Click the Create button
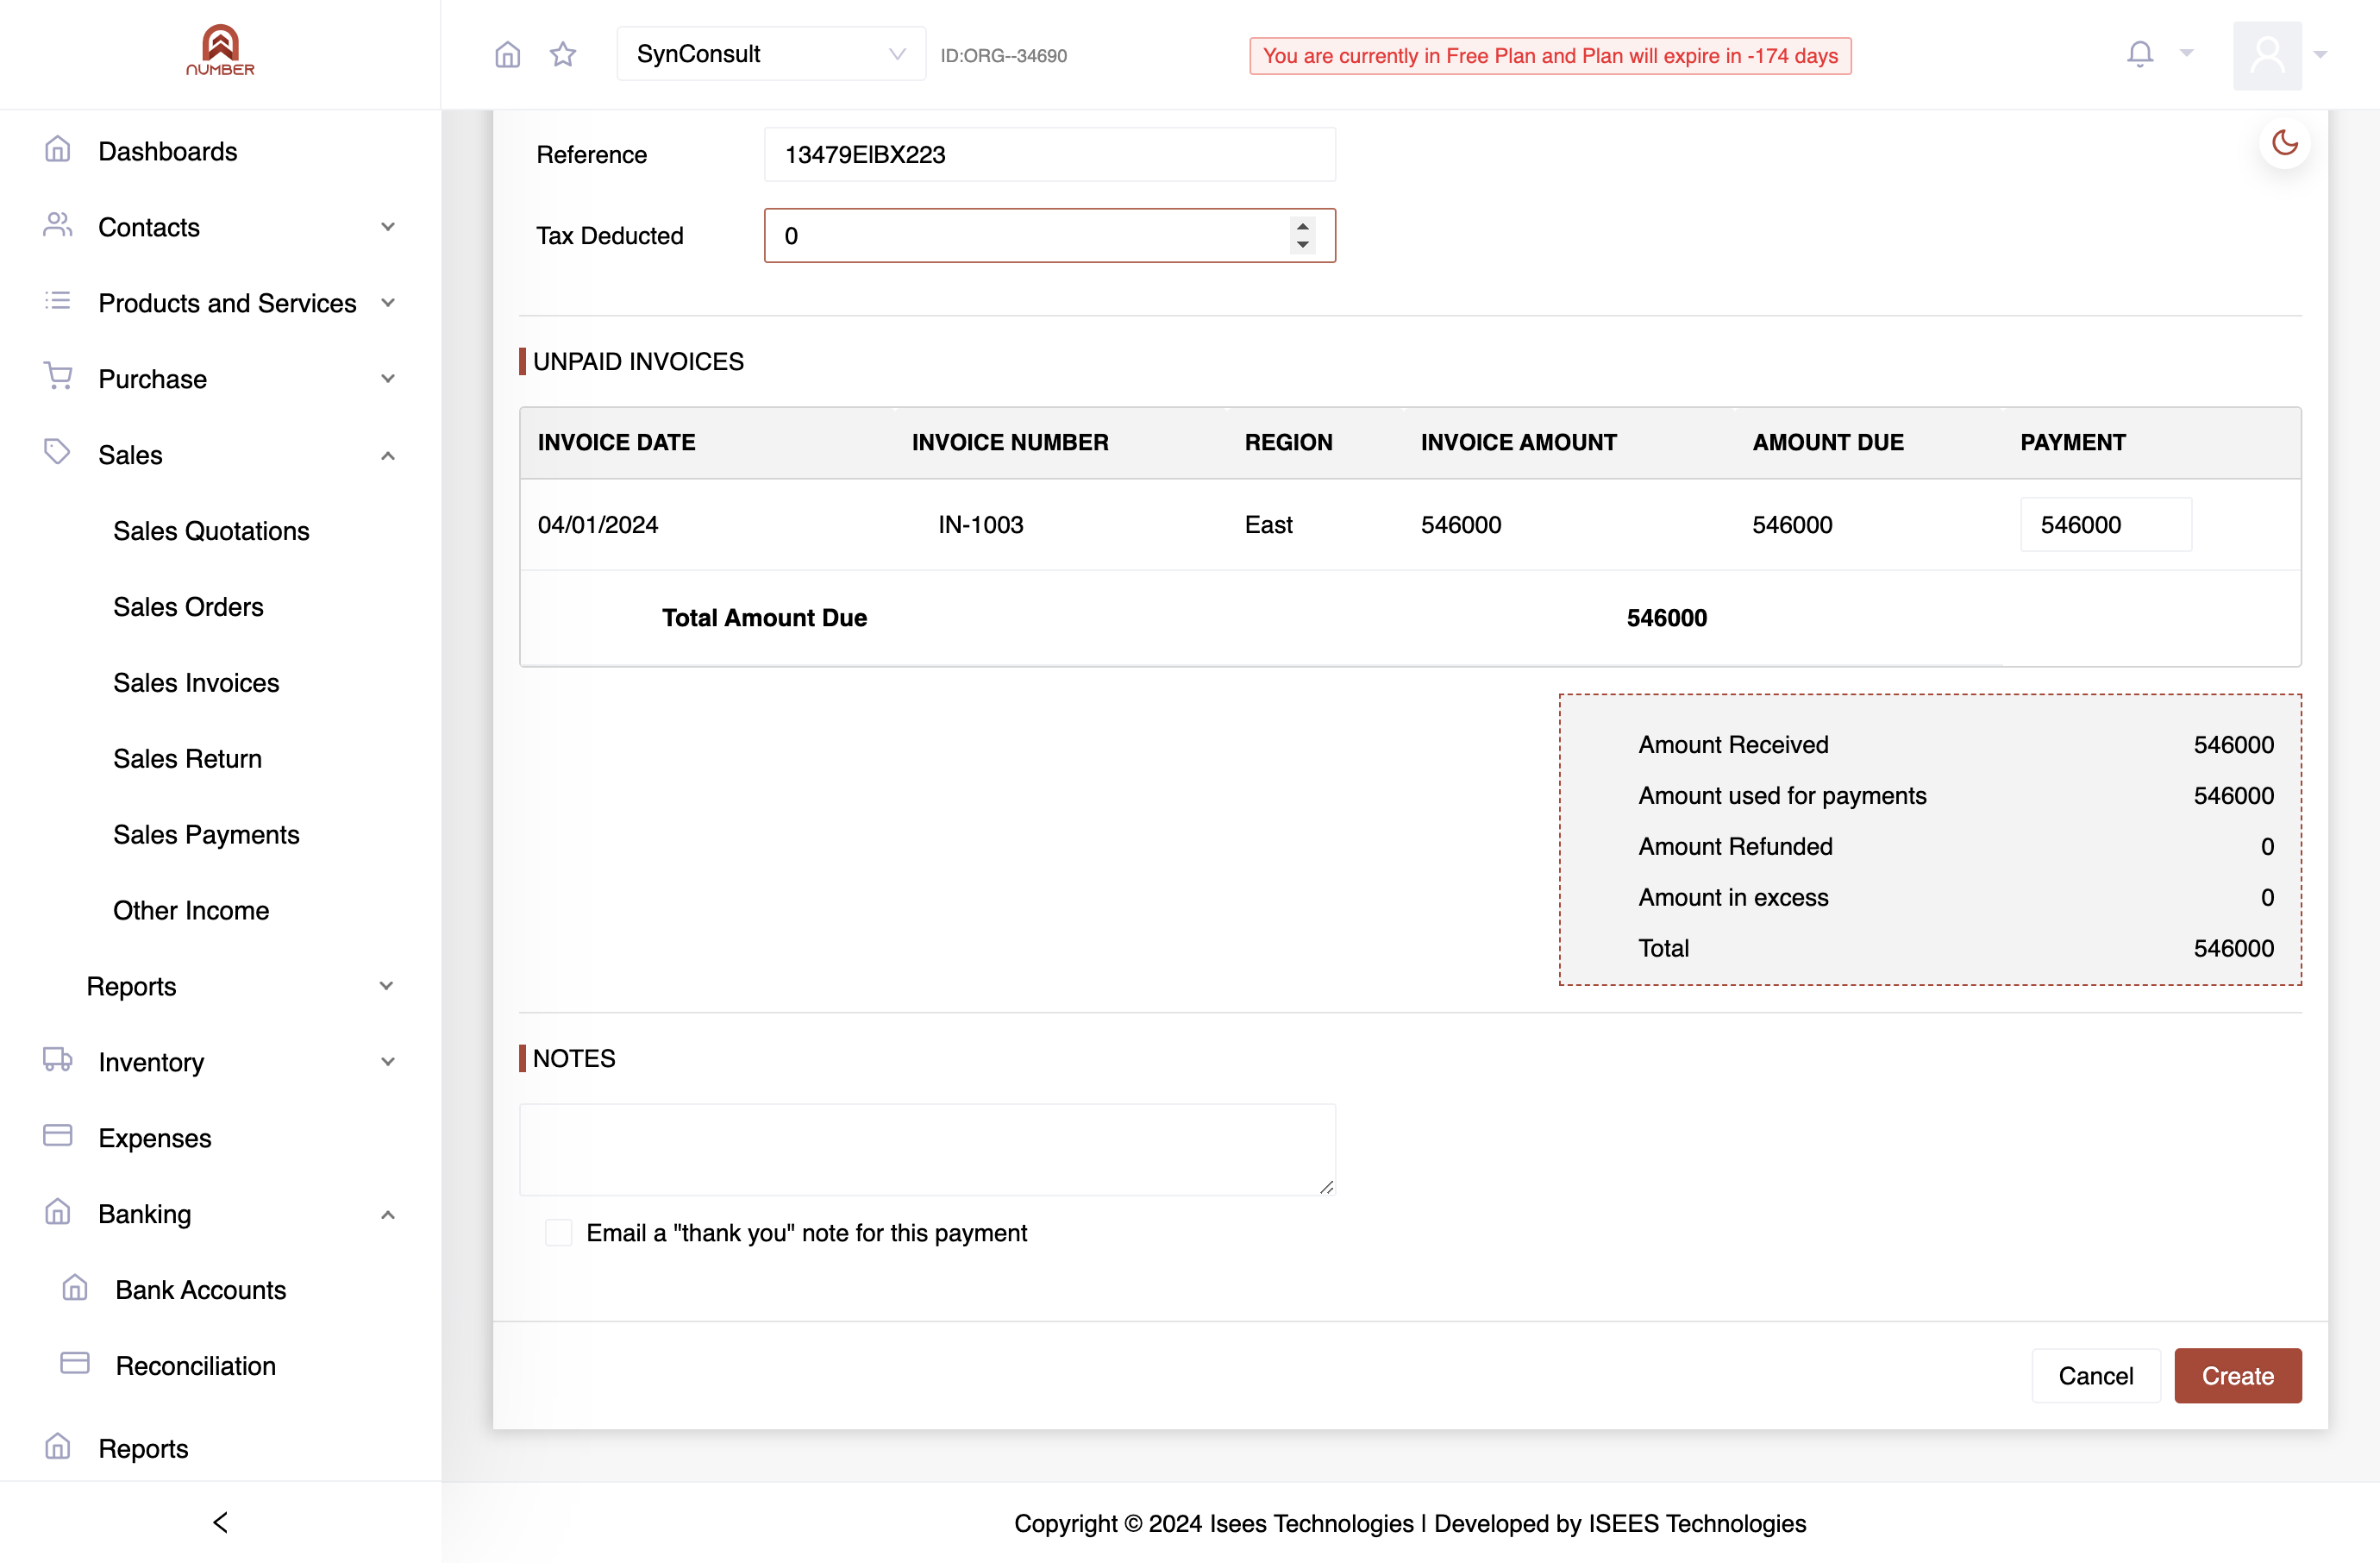 2238,1376
